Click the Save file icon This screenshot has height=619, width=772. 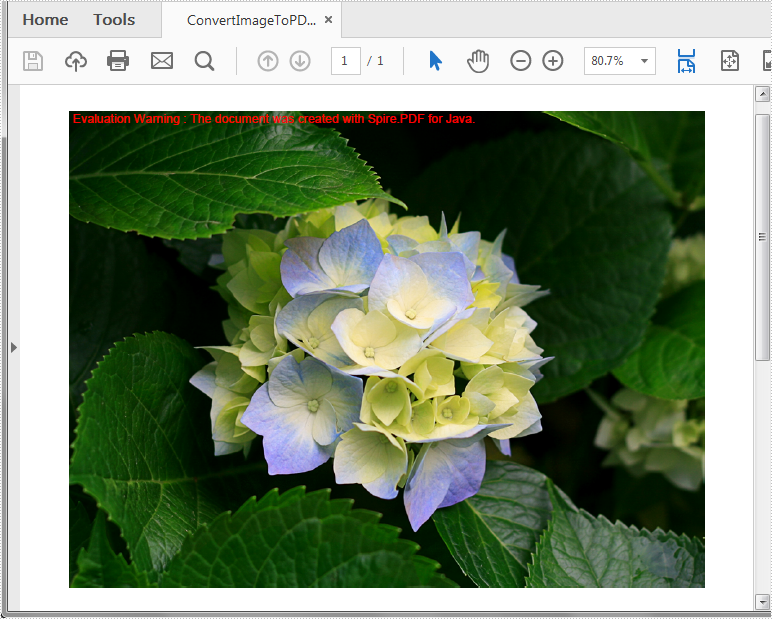coord(33,61)
